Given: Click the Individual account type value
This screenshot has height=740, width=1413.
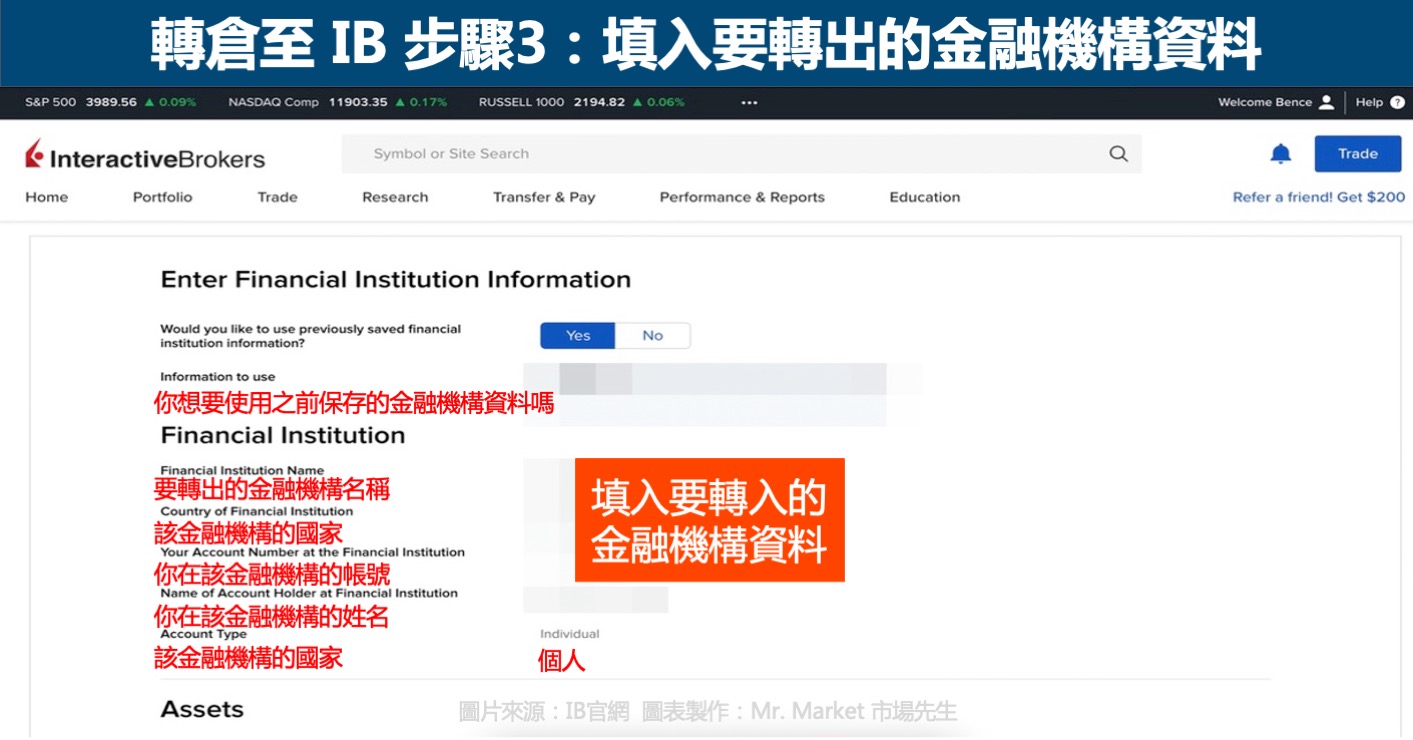Looking at the screenshot, I should click(x=570, y=634).
